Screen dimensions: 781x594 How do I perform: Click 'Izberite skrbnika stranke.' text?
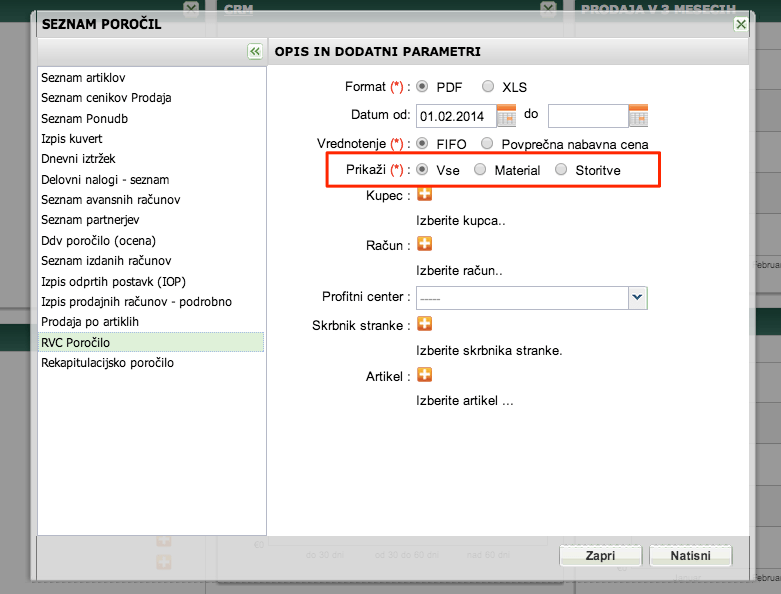coord(489,351)
